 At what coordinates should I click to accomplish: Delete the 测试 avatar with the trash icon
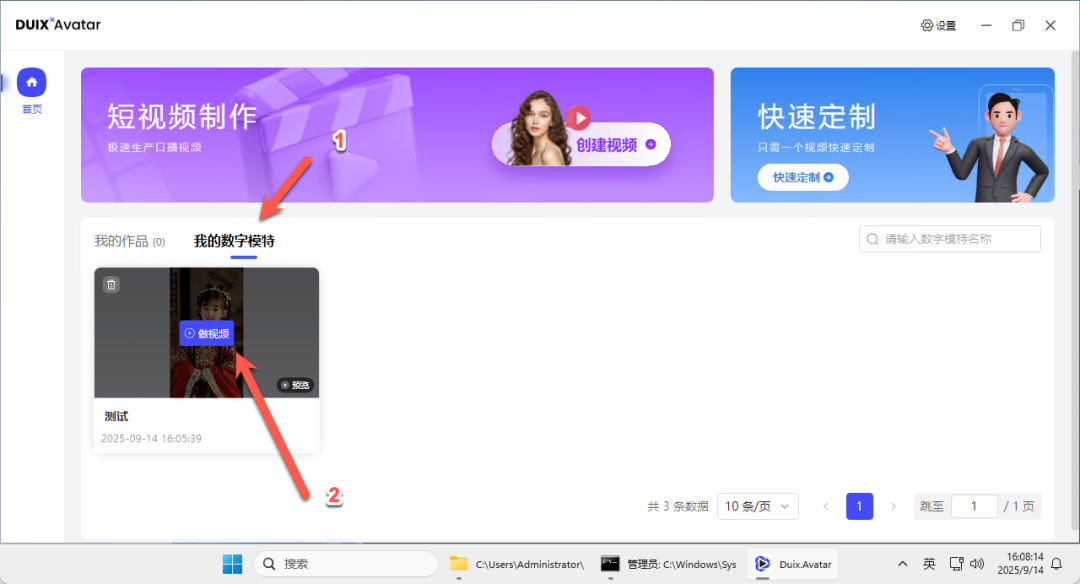(111, 285)
